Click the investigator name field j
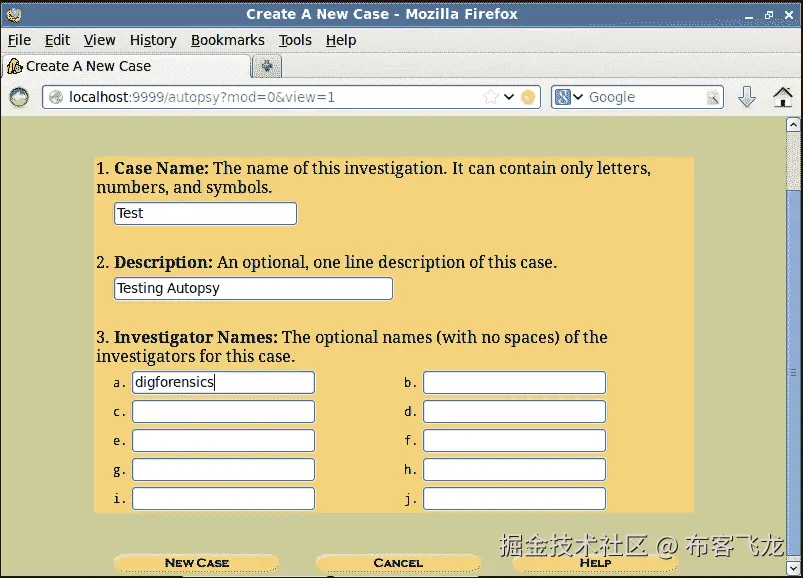Screen dimensions: 803x578 [514, 499]
